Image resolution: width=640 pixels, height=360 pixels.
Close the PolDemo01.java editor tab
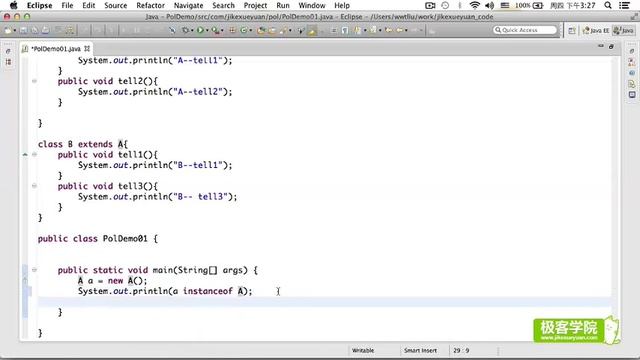coord(87,48)
